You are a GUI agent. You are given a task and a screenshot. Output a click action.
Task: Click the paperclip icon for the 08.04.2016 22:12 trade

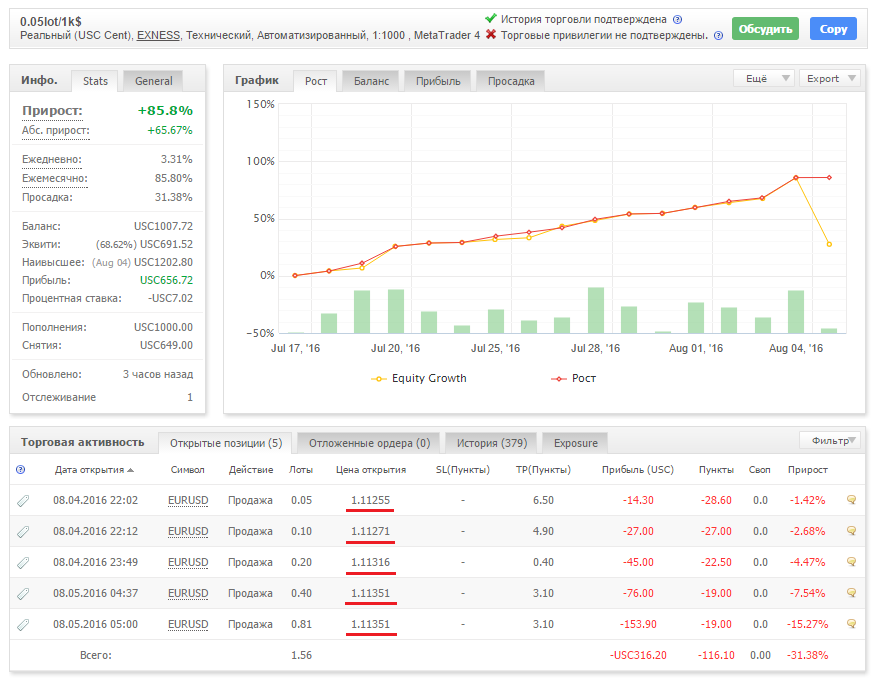(x=23, y=532)
